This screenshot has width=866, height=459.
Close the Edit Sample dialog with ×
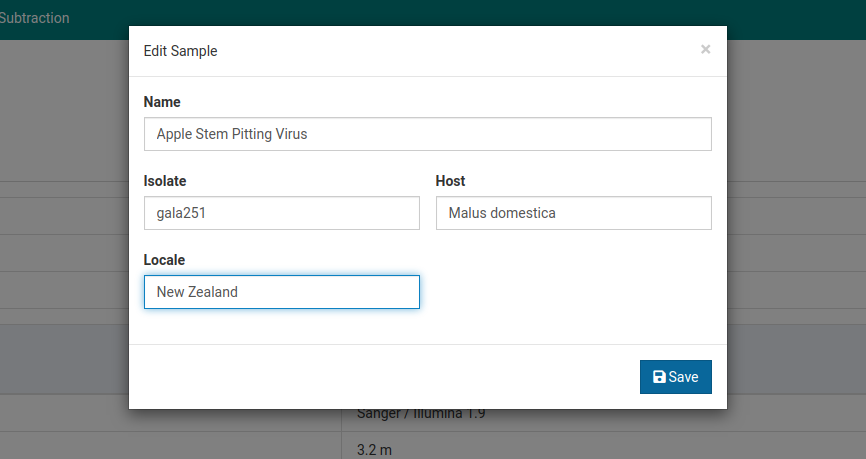click(x=705, y=50)
